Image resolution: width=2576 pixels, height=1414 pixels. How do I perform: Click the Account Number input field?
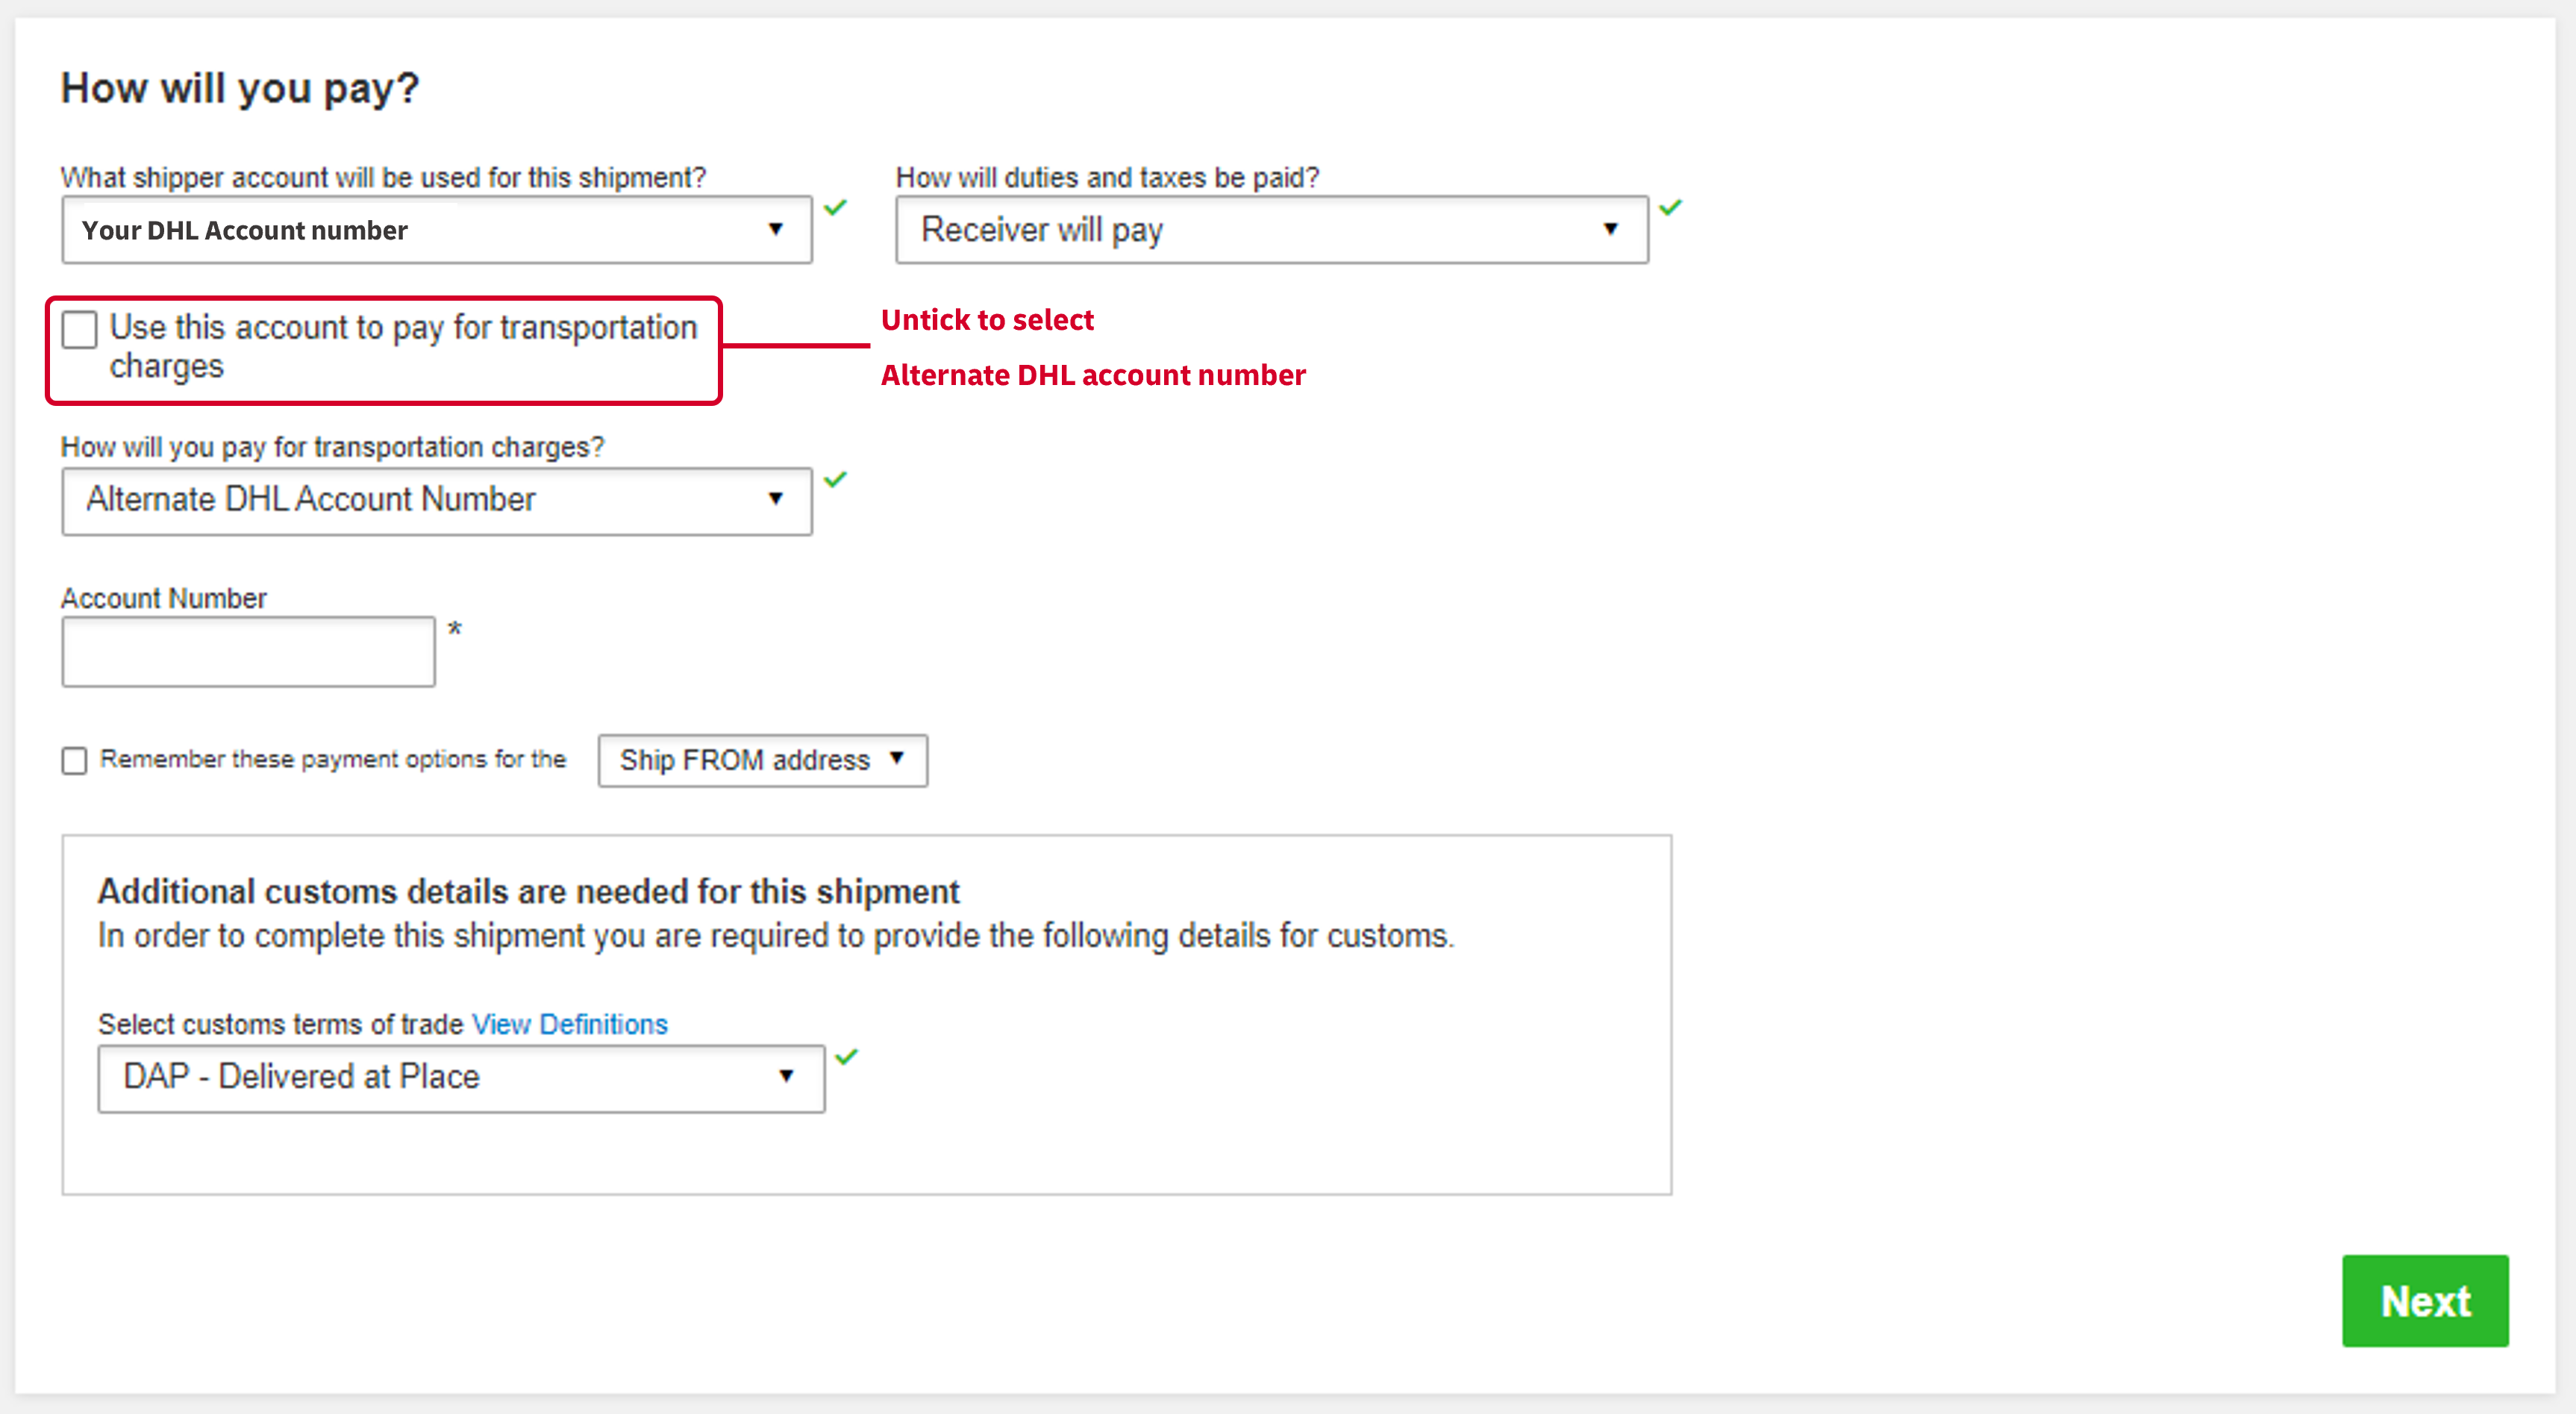click(248, 651)
